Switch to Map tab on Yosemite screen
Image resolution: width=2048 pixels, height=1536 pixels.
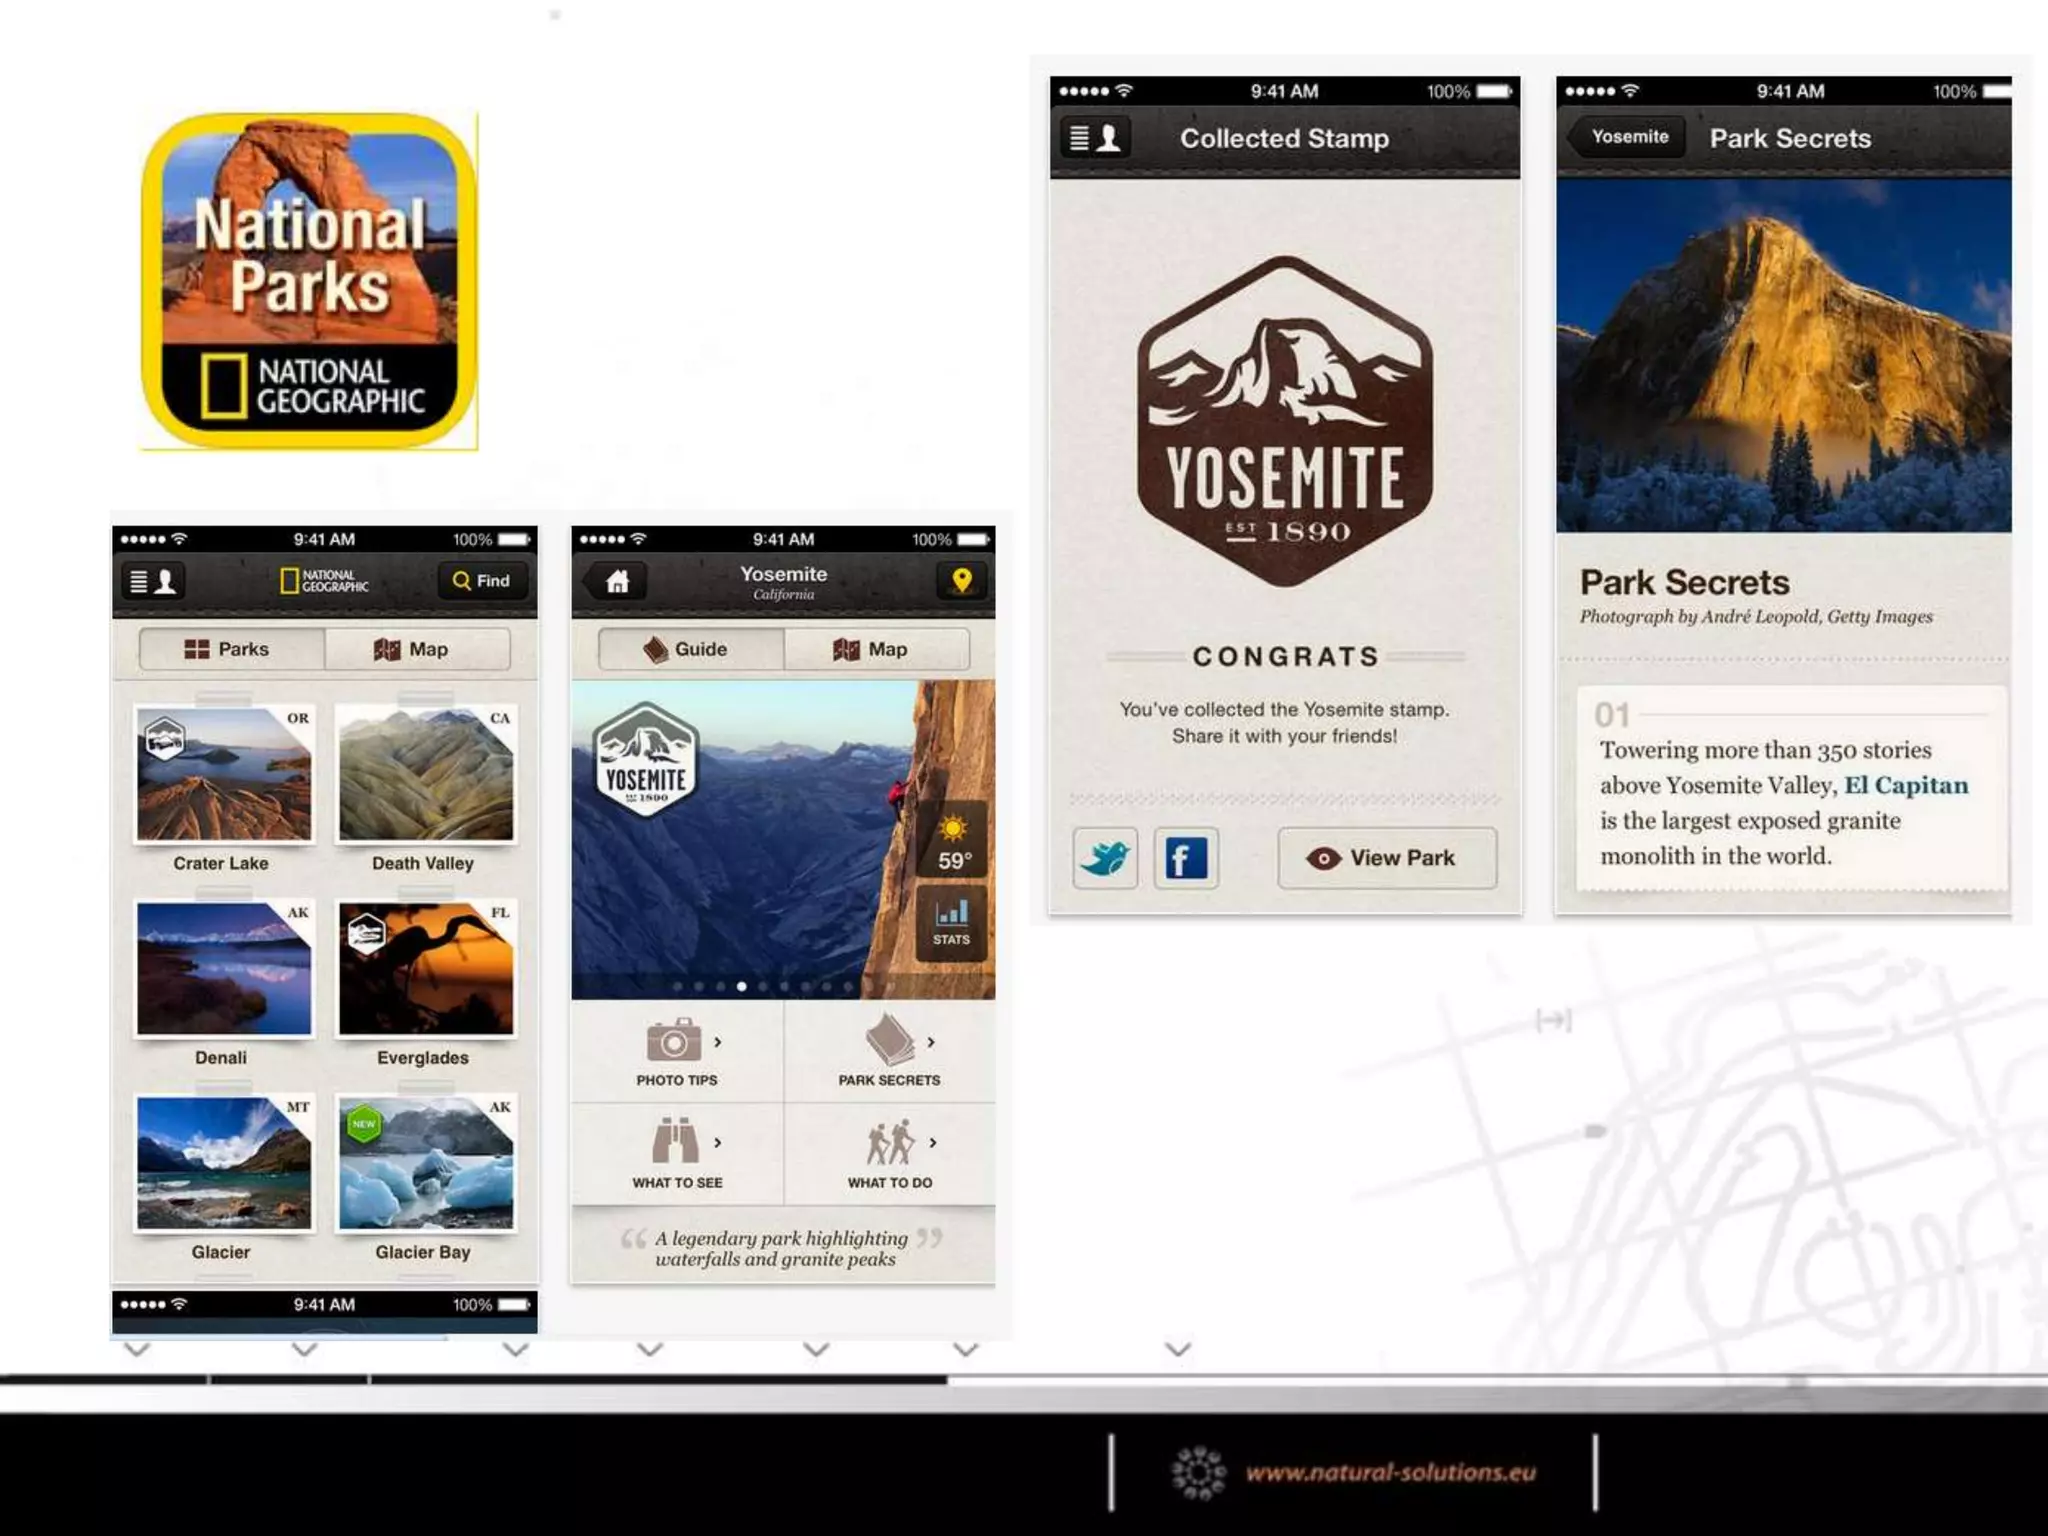point(876,649)
